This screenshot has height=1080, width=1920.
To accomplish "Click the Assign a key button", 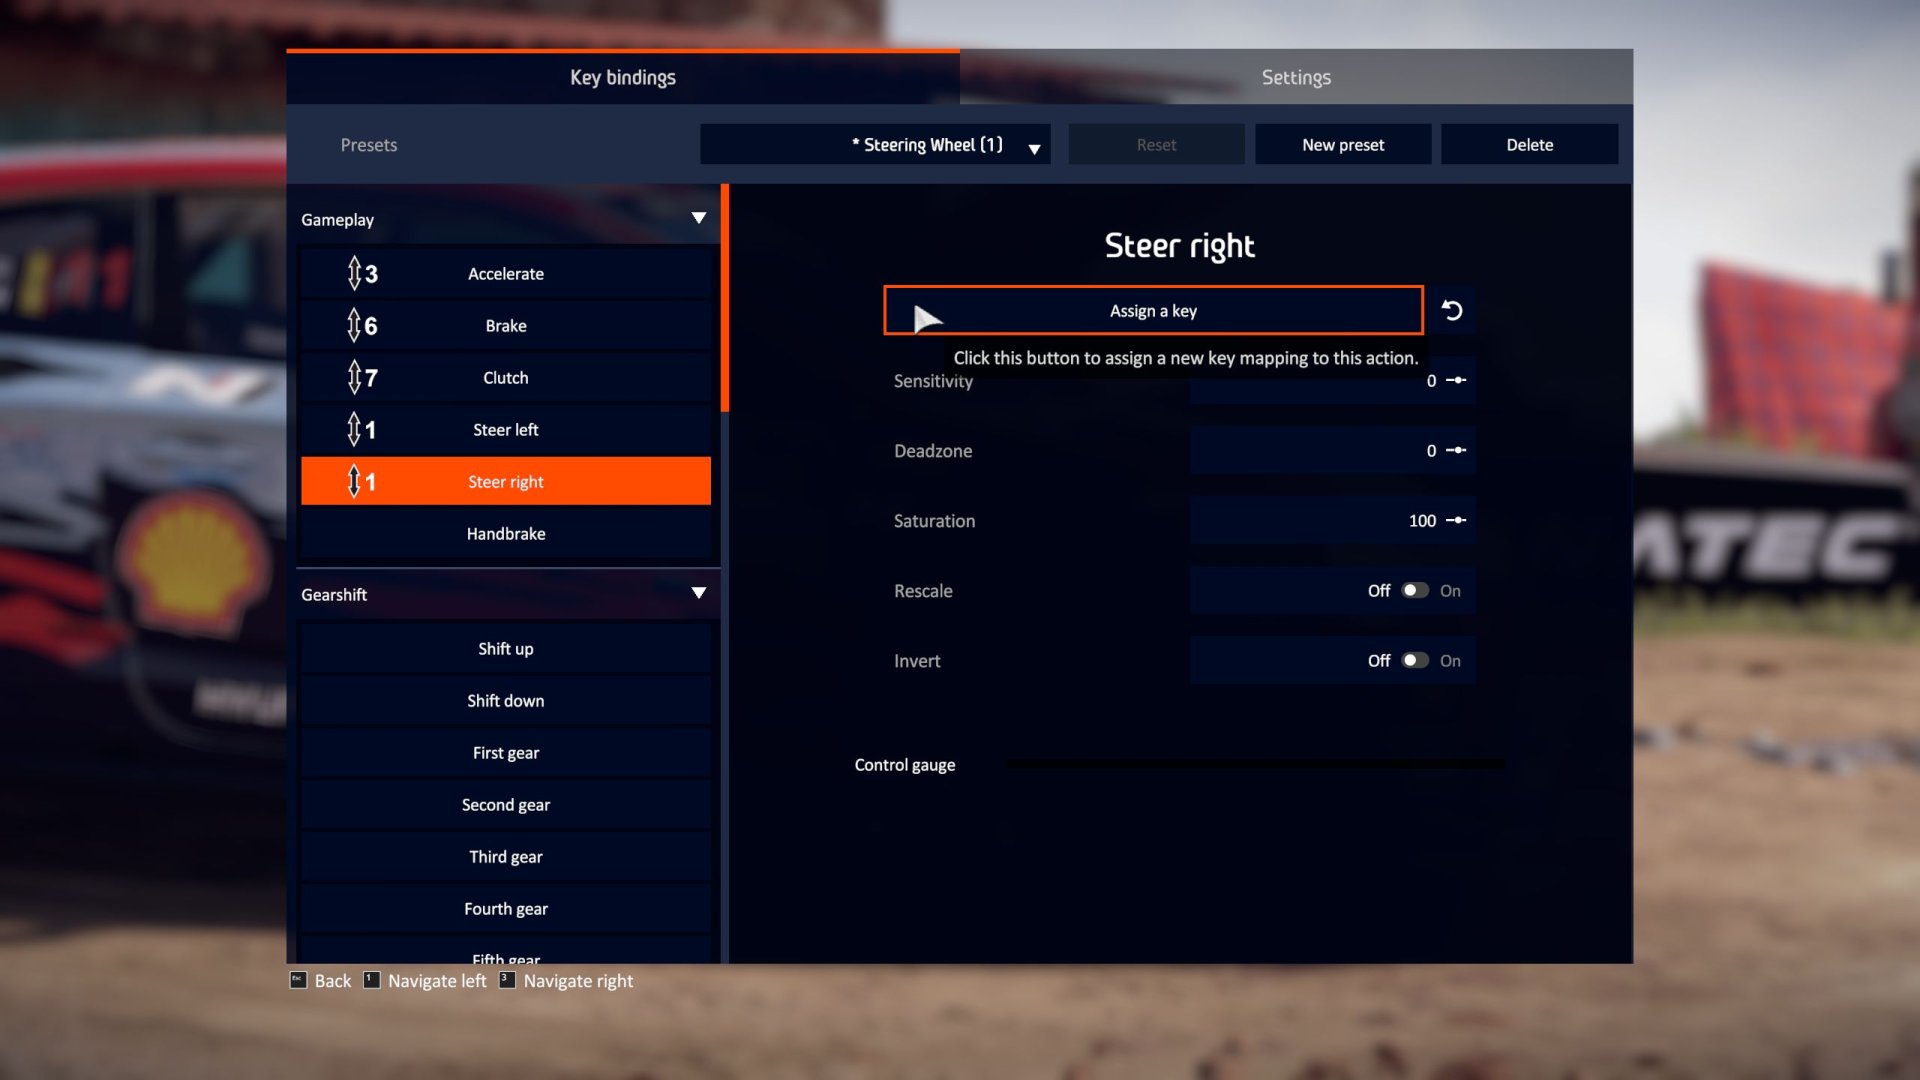I will coord(1154,311).
